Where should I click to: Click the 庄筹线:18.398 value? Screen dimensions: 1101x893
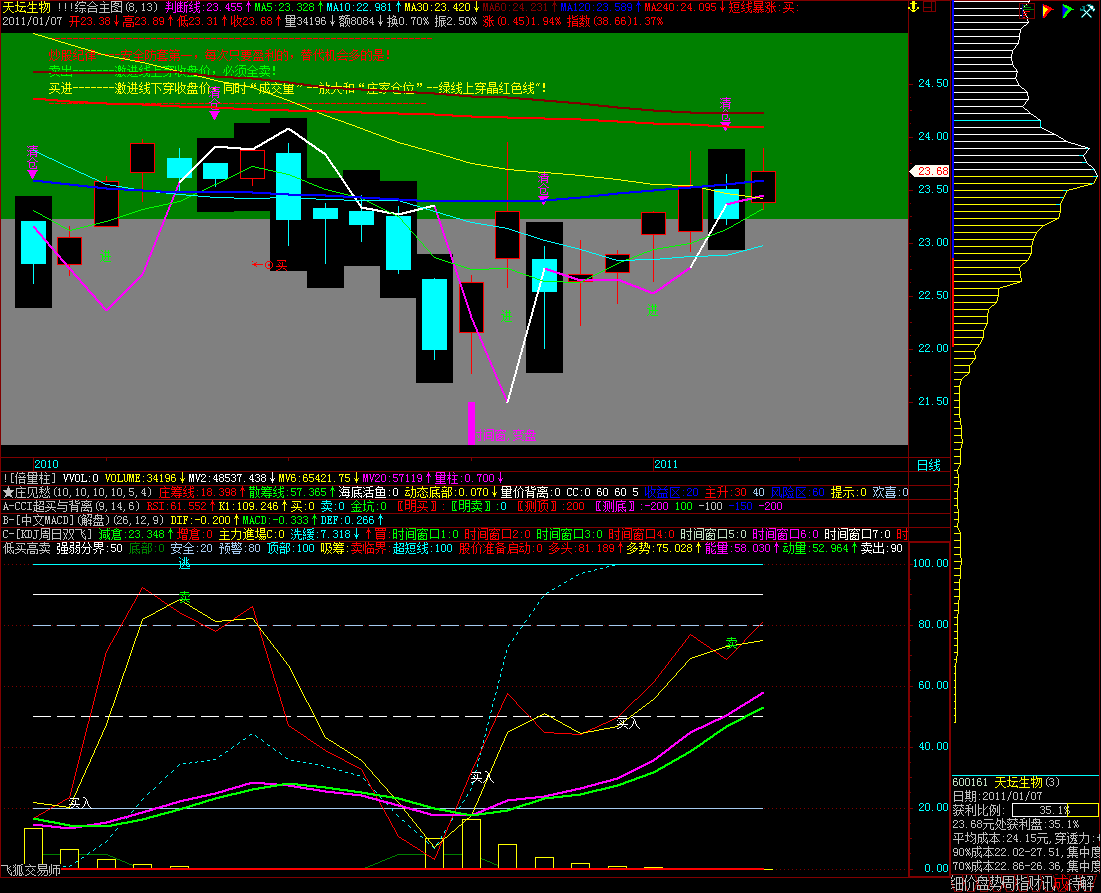click(198, 492)
